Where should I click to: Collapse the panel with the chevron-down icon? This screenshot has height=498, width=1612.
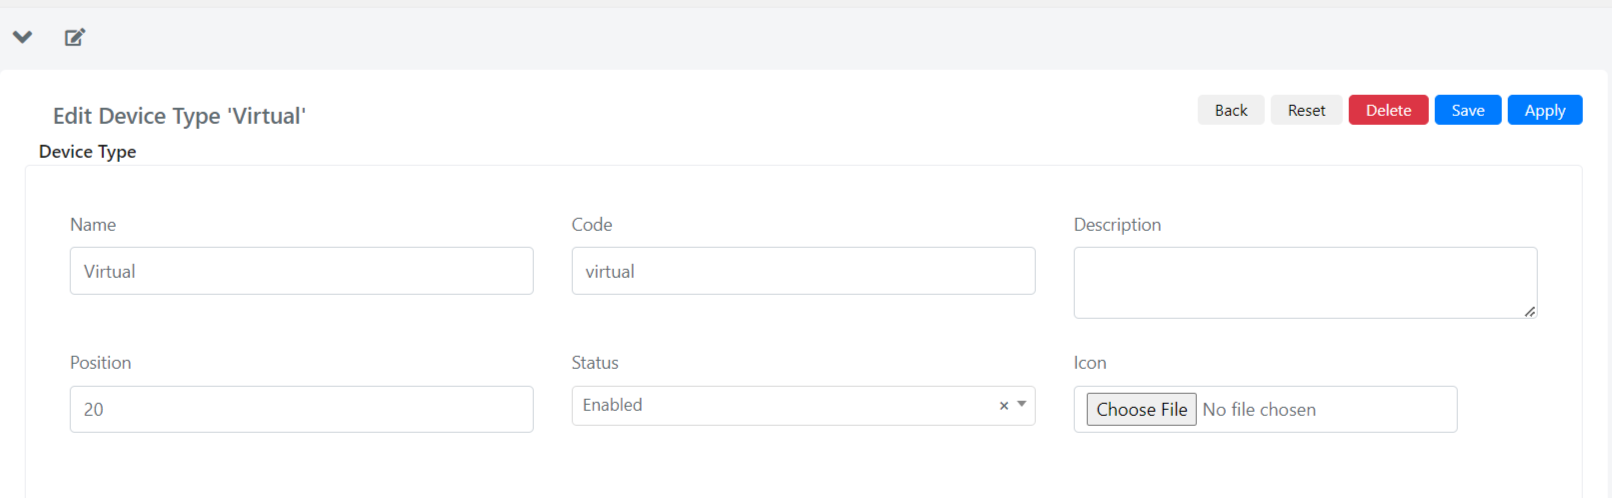point(22,37)
